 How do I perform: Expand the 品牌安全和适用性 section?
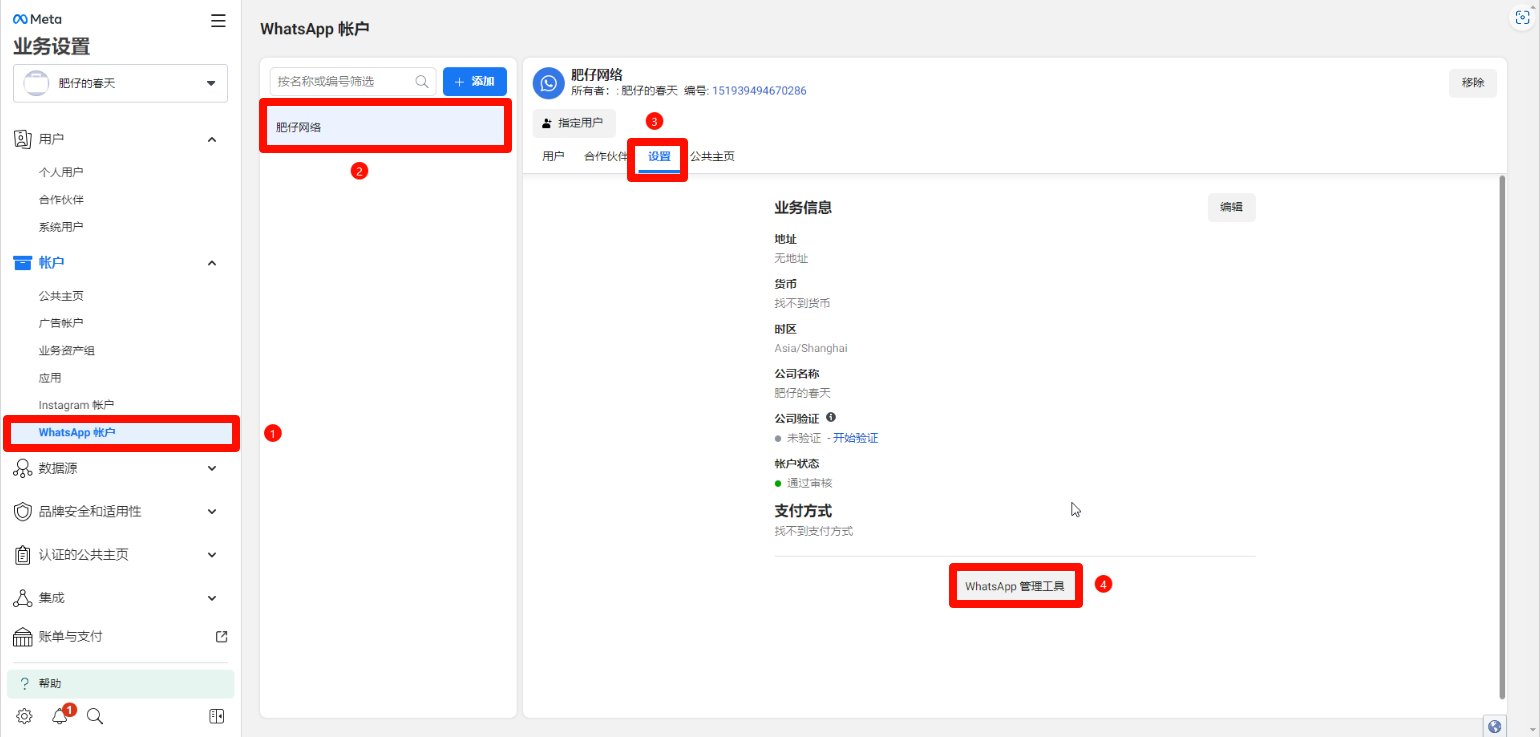point(211,511)
